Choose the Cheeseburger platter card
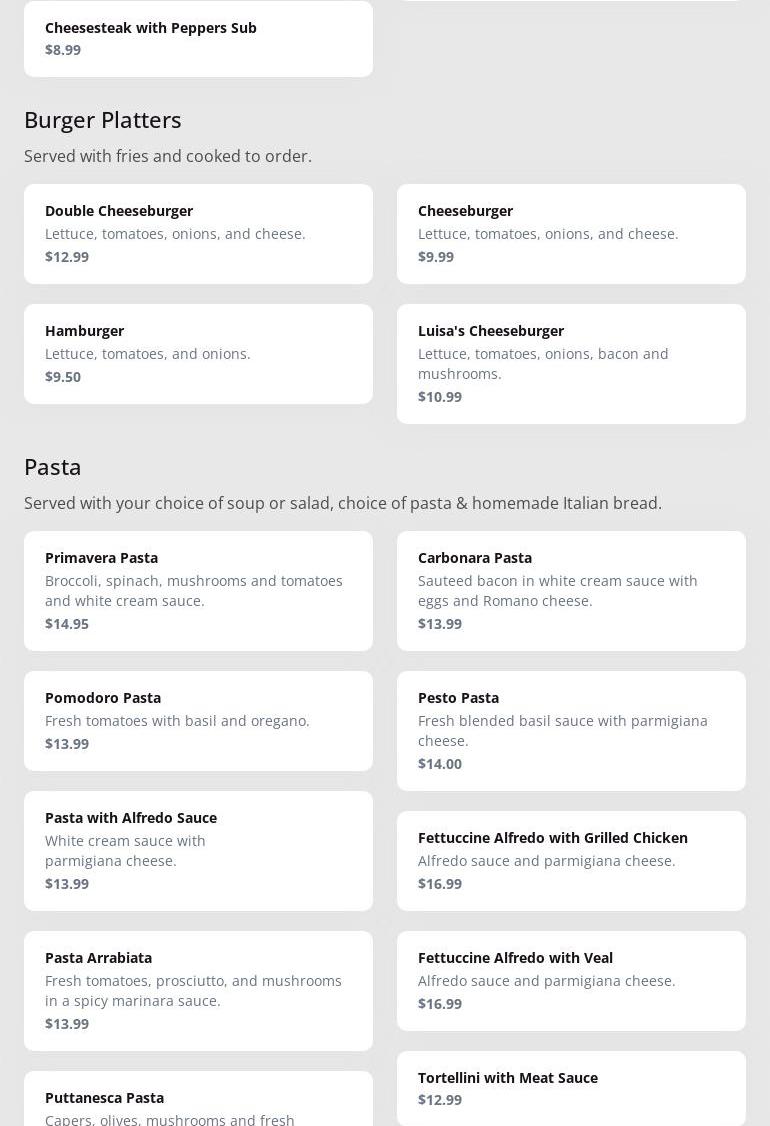 point(571,233)
